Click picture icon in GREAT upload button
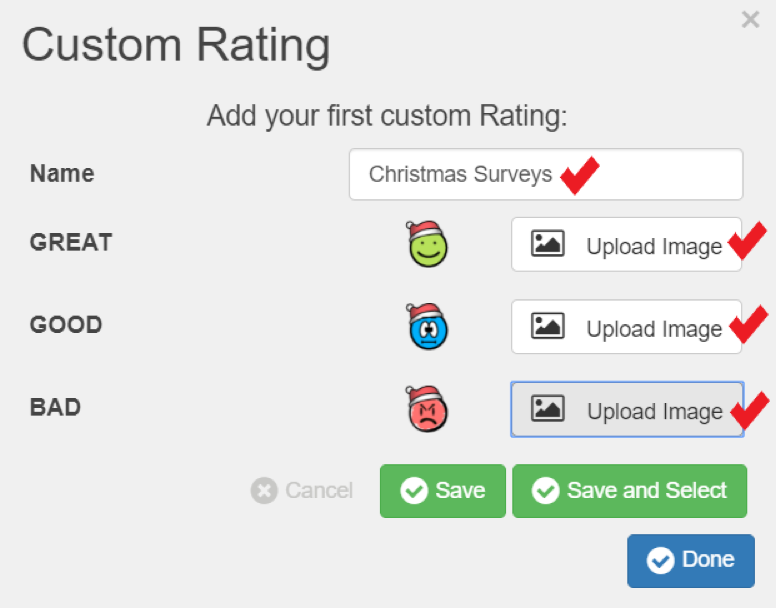776x608 pixels. click(547, 243)
